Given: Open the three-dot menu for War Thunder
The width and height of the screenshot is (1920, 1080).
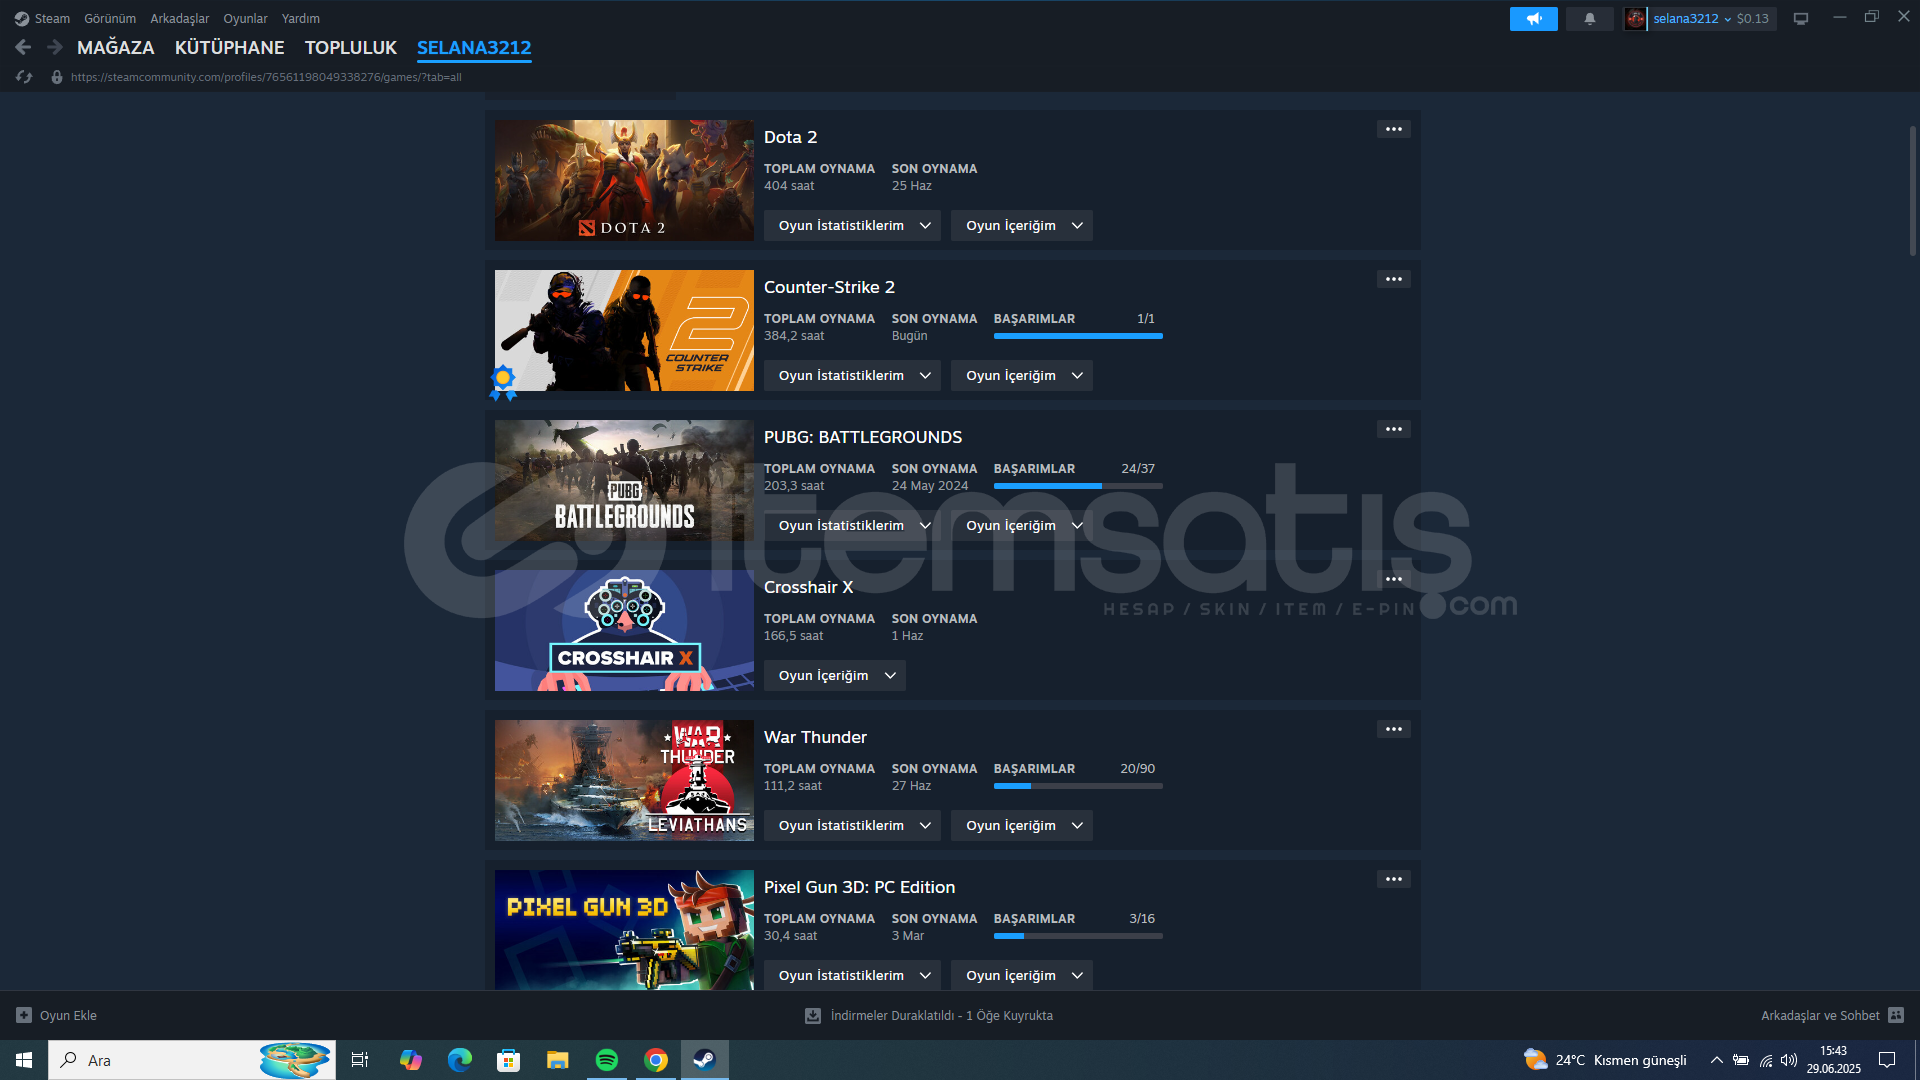Looking at the screenshot, I should (x=1394, y=729).
